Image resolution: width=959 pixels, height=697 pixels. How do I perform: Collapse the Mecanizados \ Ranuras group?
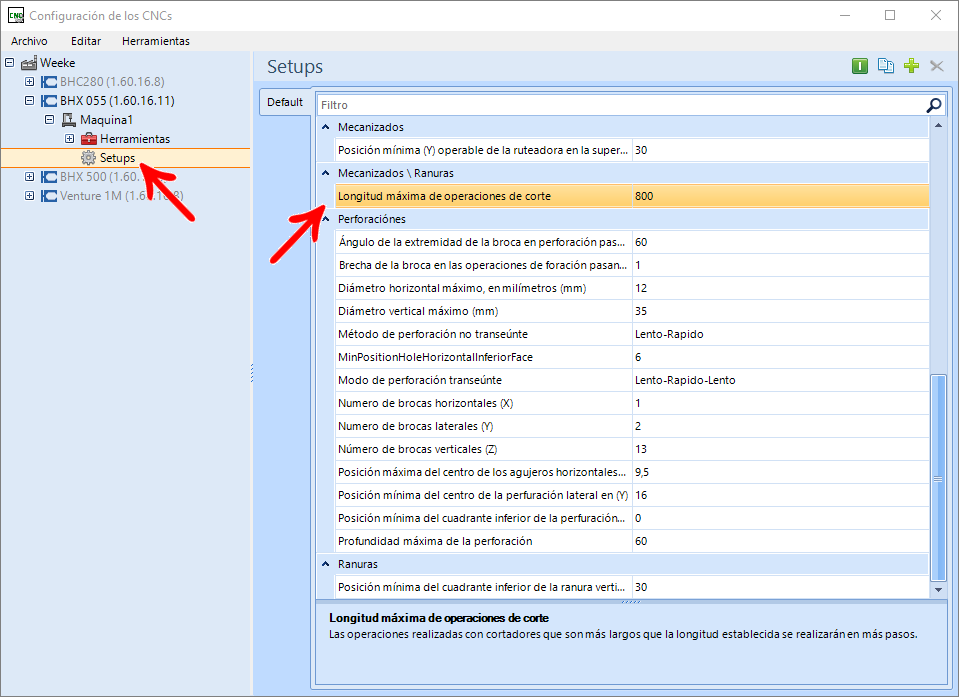click(x=326, y=173)
